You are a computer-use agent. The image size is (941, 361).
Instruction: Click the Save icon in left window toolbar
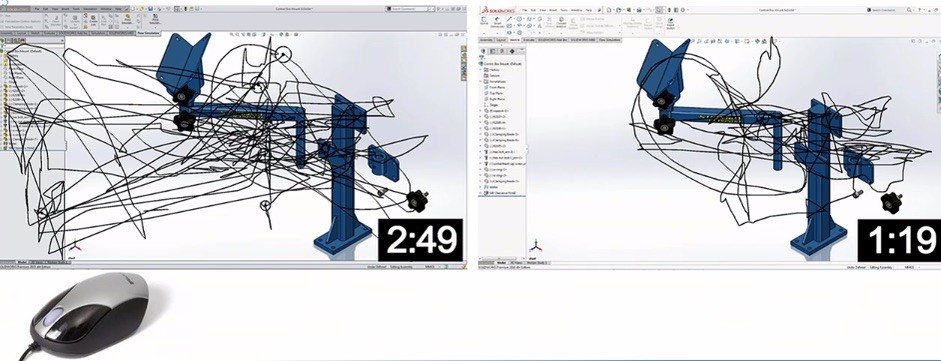coord(151,9)
